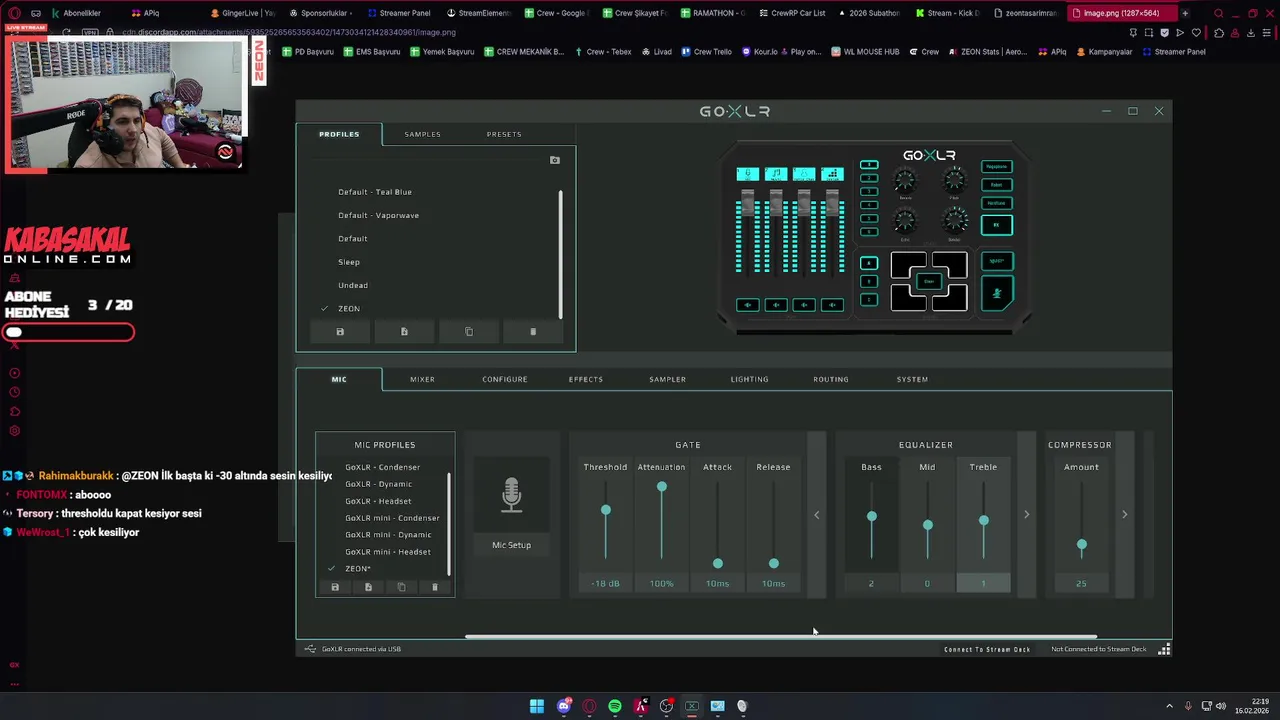Select the ZEON profile in profiles list

point(349,309)
